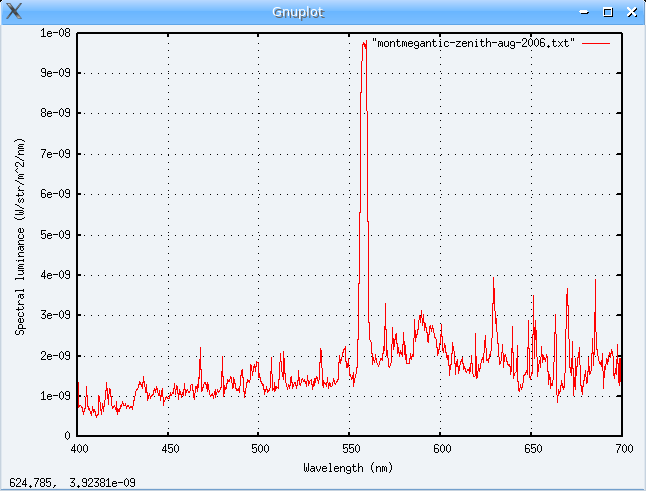This screenshot has width=646, height=491.
Task: Maximize the Gnuplot window
Action: [x=608, y=12]
